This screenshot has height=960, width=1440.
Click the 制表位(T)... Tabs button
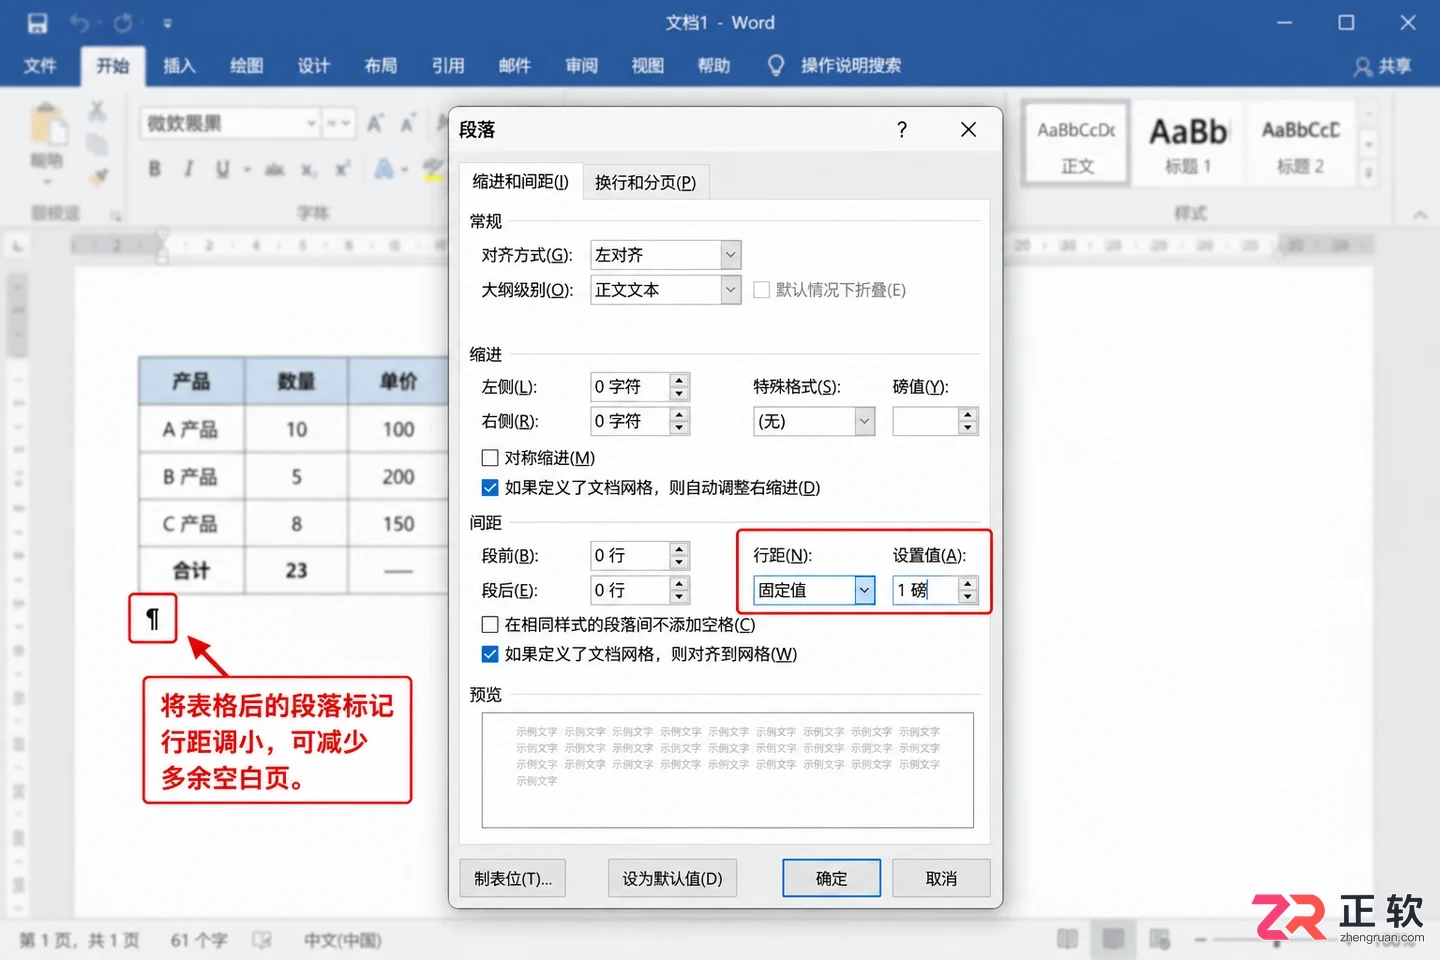click(x=513, y=878)
